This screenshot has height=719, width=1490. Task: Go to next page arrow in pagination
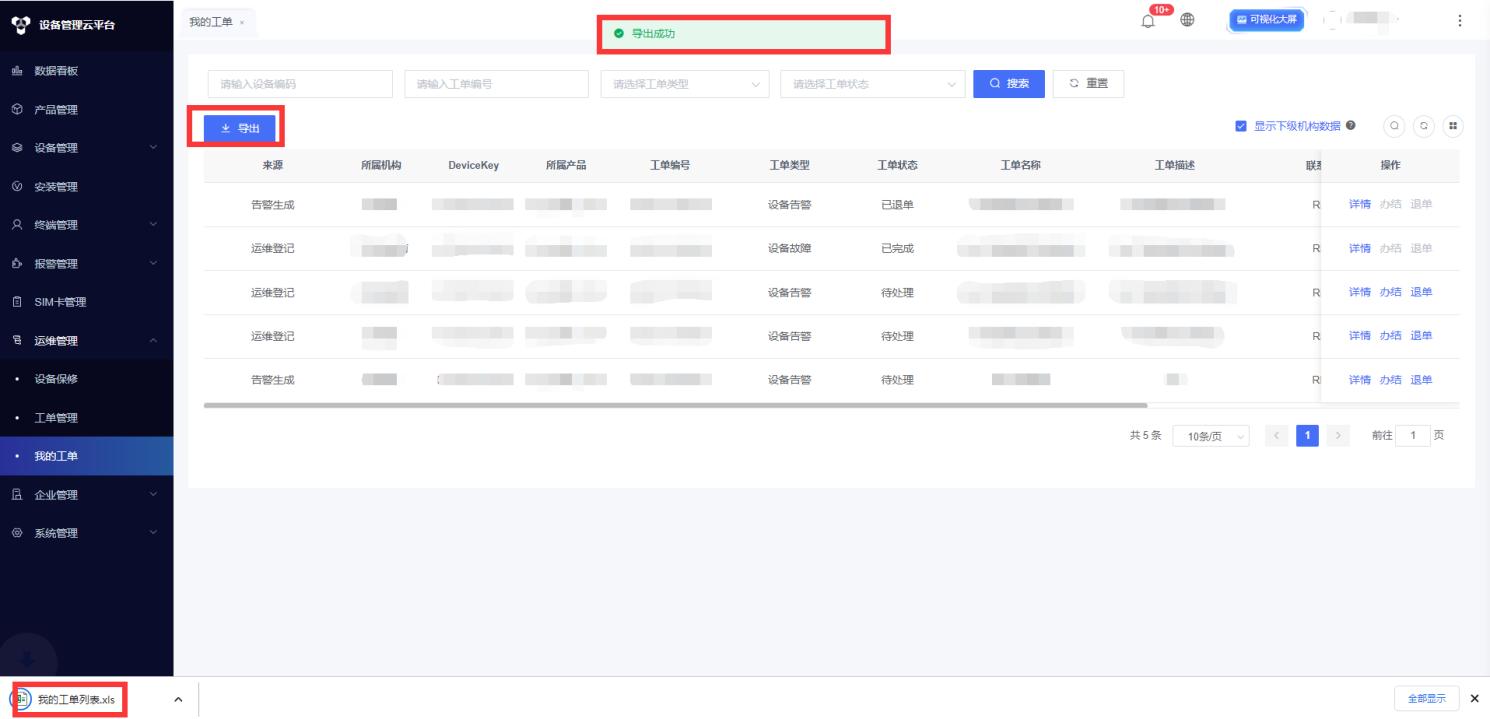1338,436
